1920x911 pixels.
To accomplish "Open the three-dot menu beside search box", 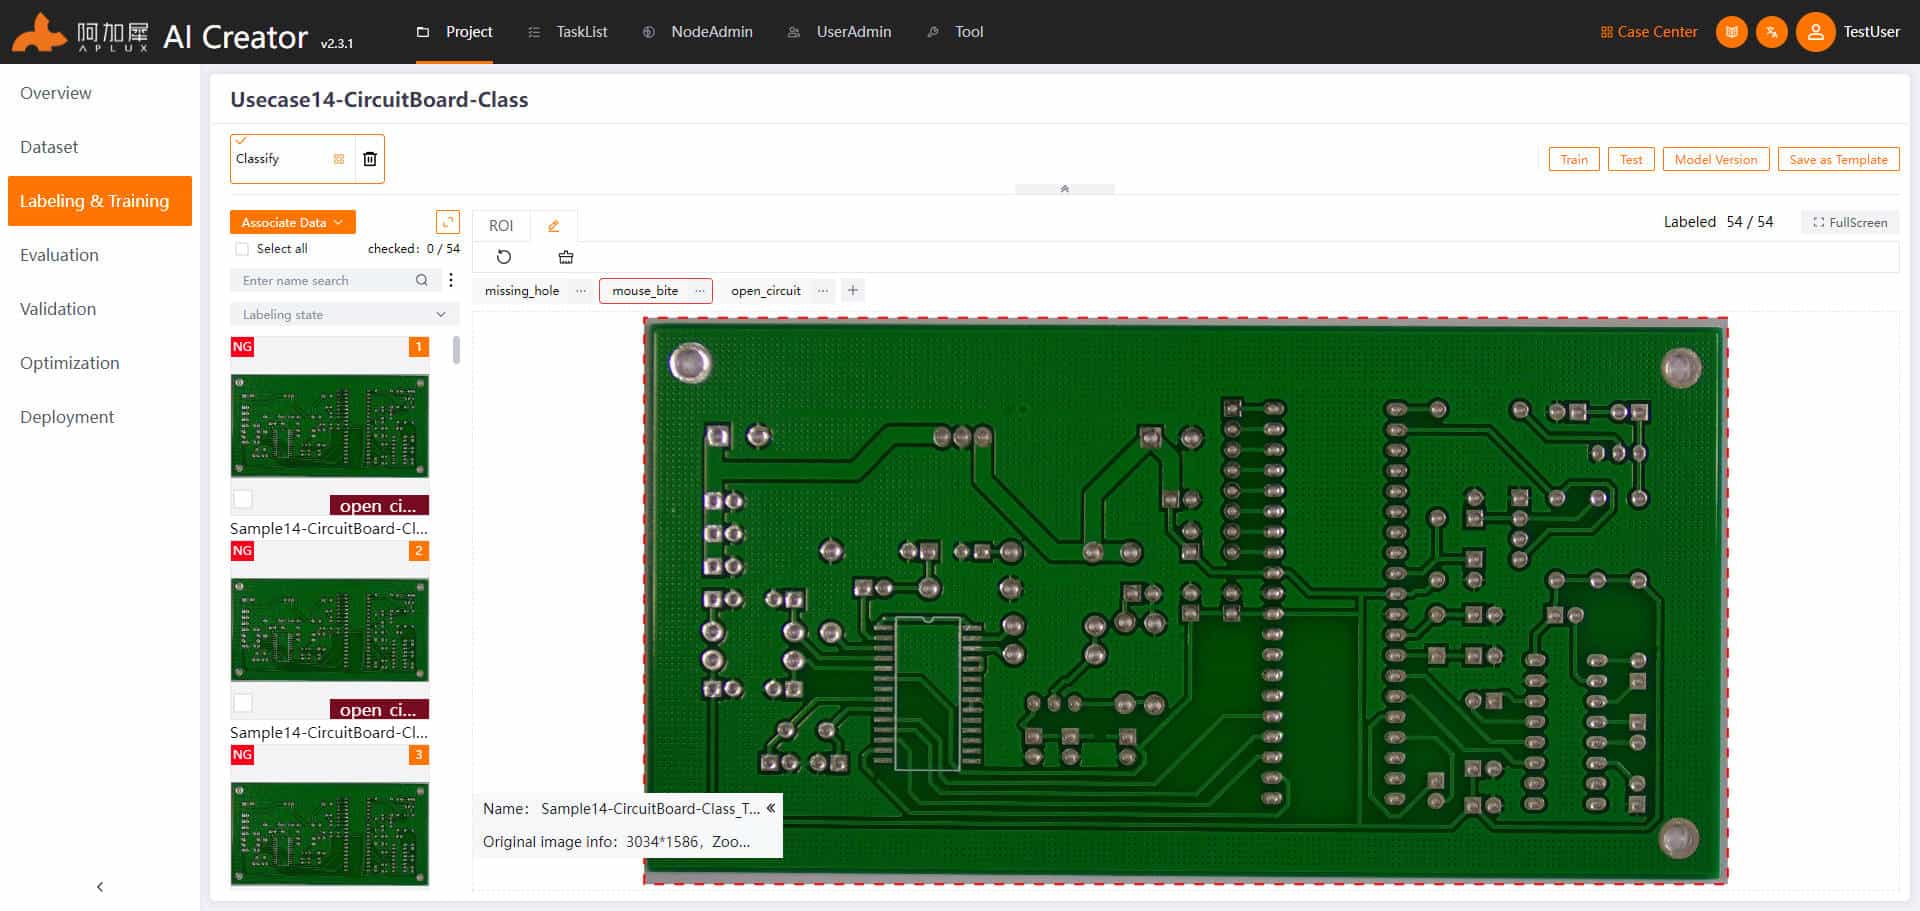I will (451, 281).
